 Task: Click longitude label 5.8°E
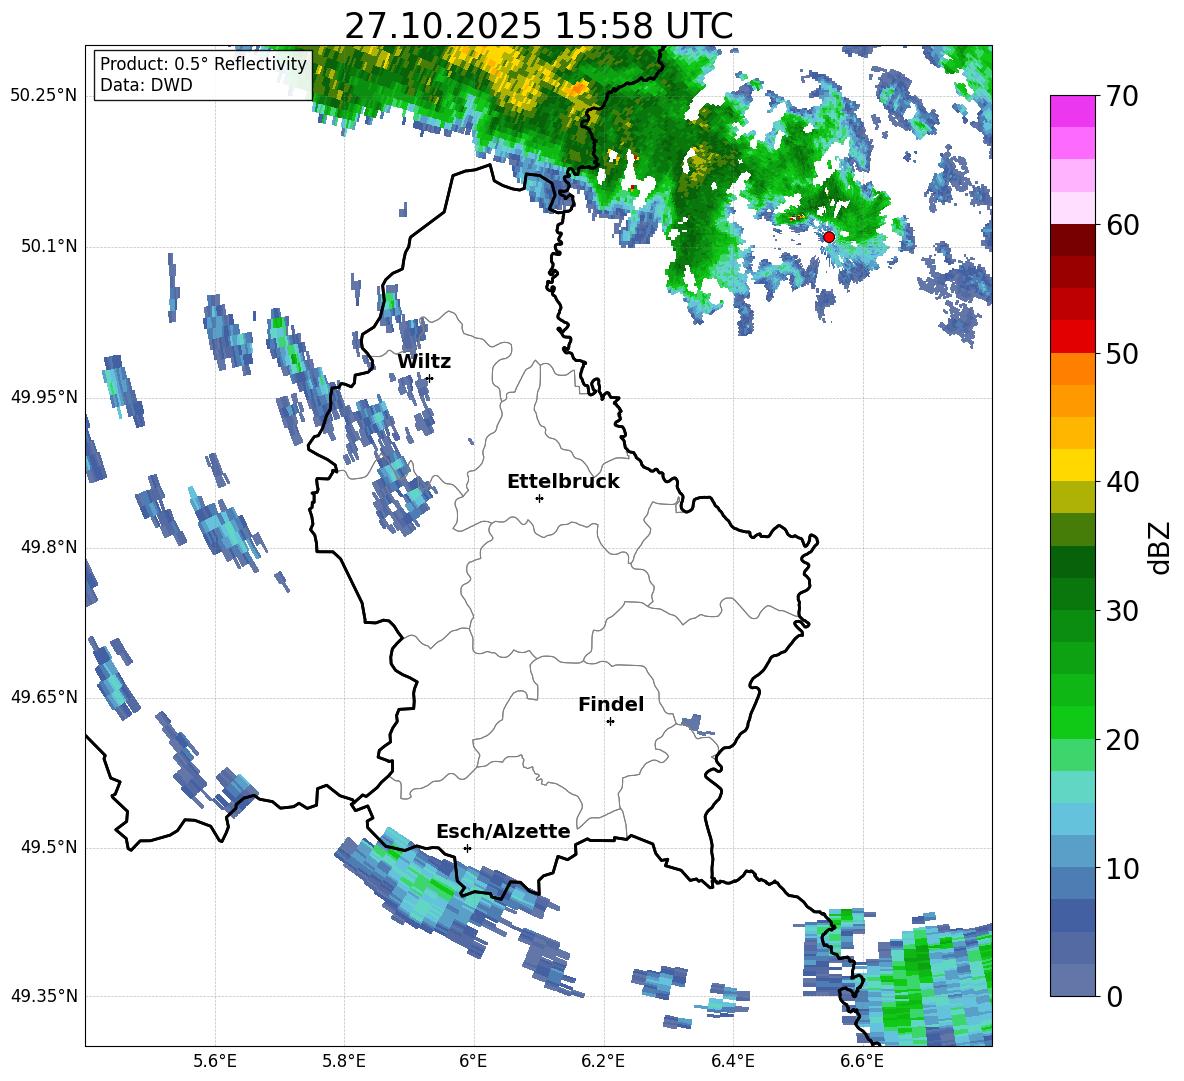[344, 1061]
